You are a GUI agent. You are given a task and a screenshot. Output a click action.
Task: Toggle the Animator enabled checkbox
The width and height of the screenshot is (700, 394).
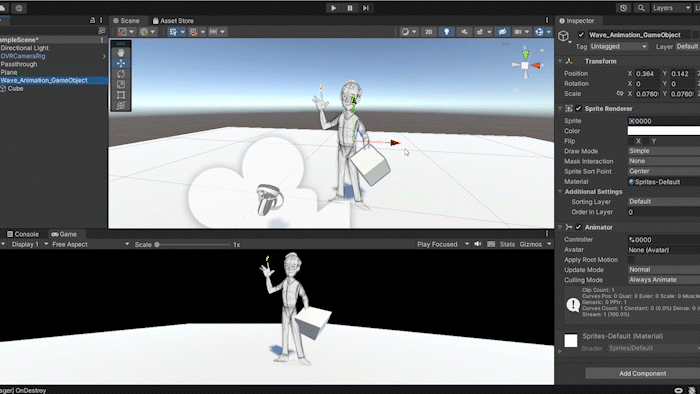579,227
